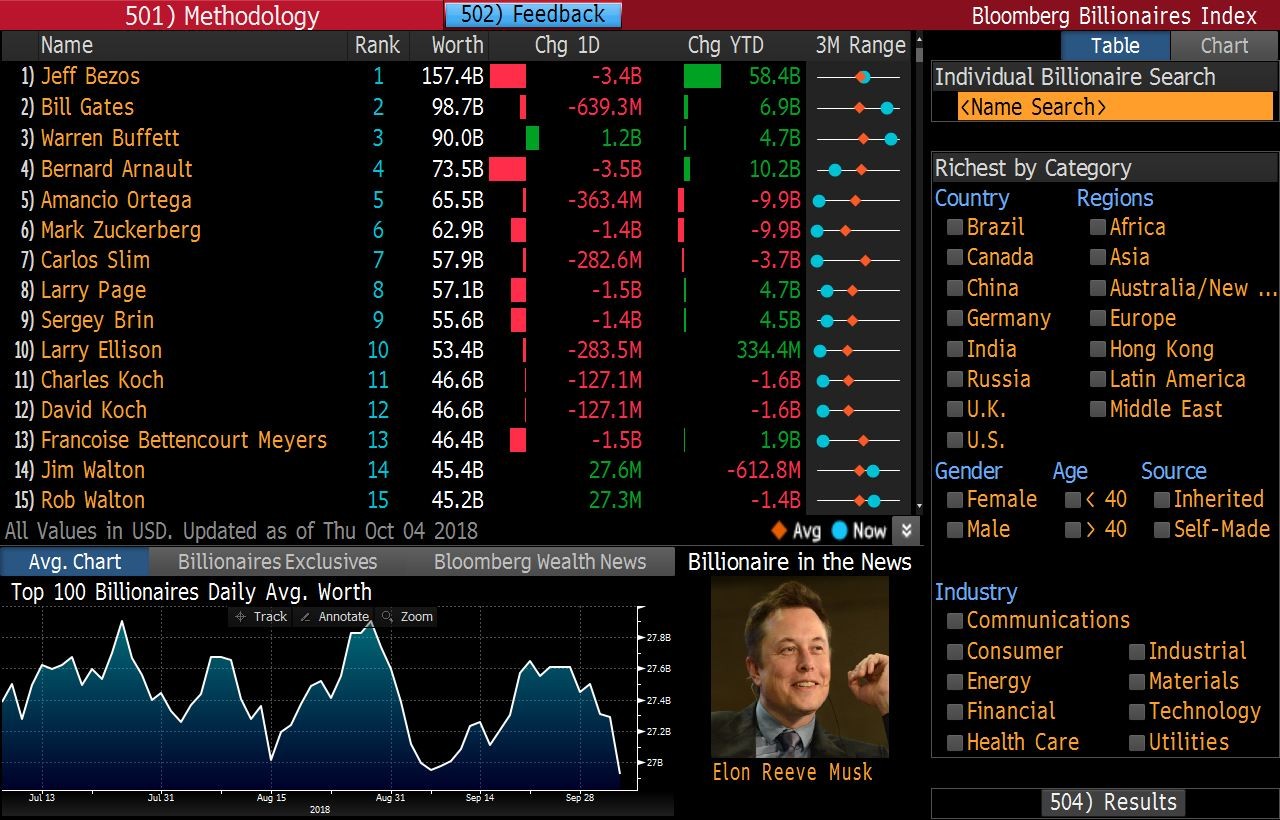The height and width of the screenshot is (820, 1280).
Task: Filter by Male gender checkbox
Action: click(955, 530)
